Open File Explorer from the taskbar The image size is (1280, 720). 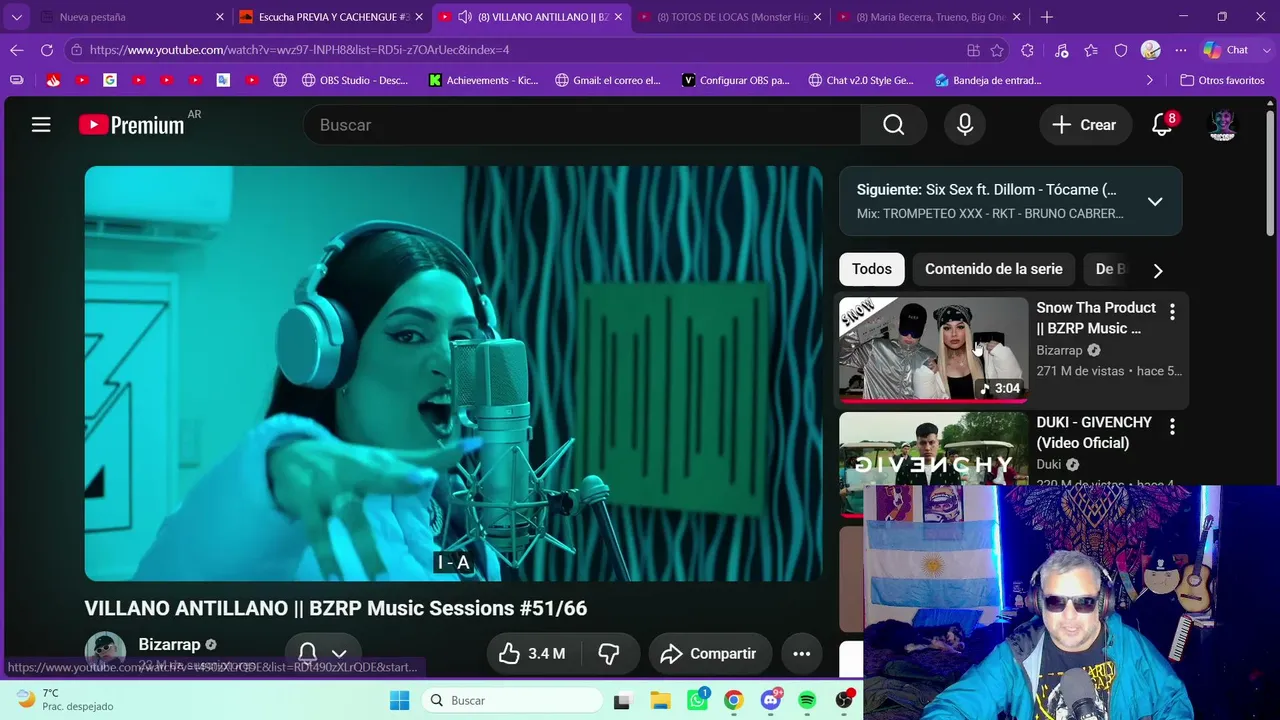[660, 700]
